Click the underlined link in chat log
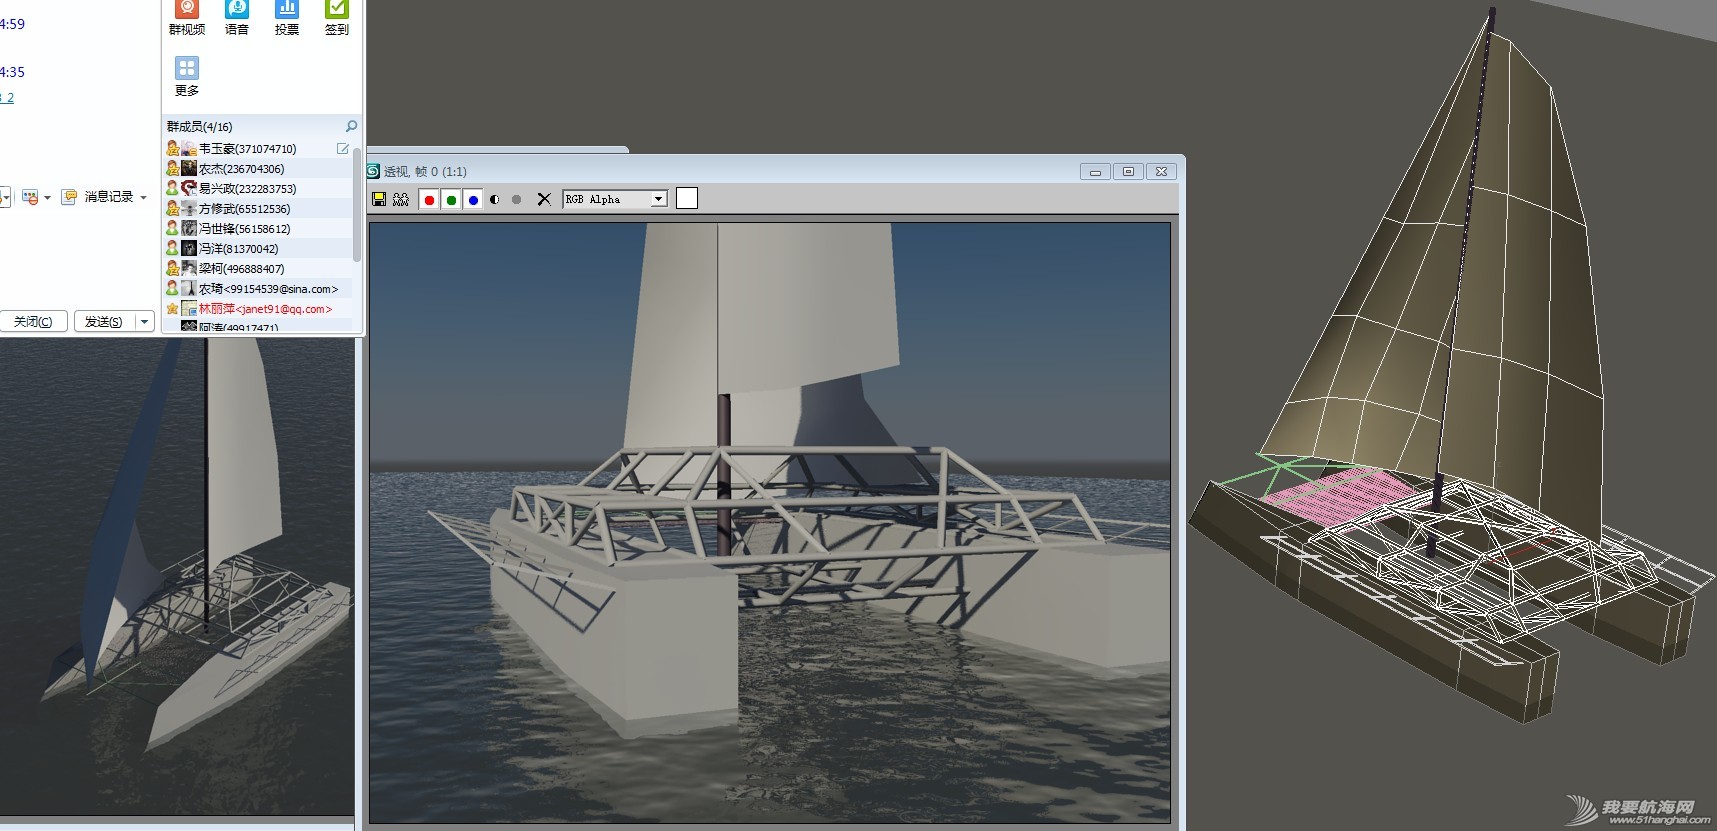The image size is (1717, 831). pyautogui.click(x=7, y=97)
